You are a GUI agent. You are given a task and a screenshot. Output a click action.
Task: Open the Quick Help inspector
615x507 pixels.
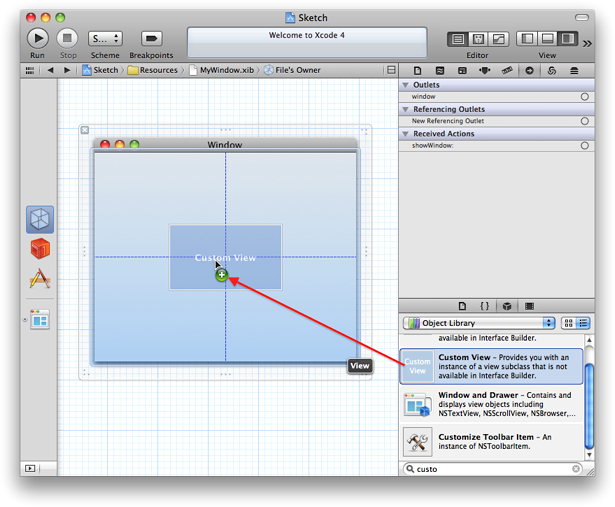(440, 71)
